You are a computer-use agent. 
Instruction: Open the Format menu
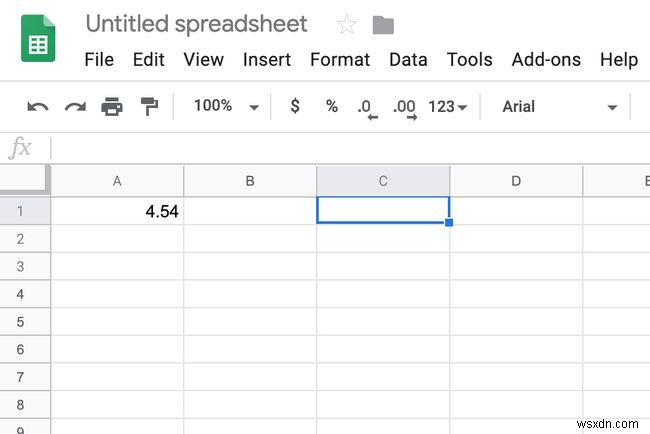(x=340, y=59)
